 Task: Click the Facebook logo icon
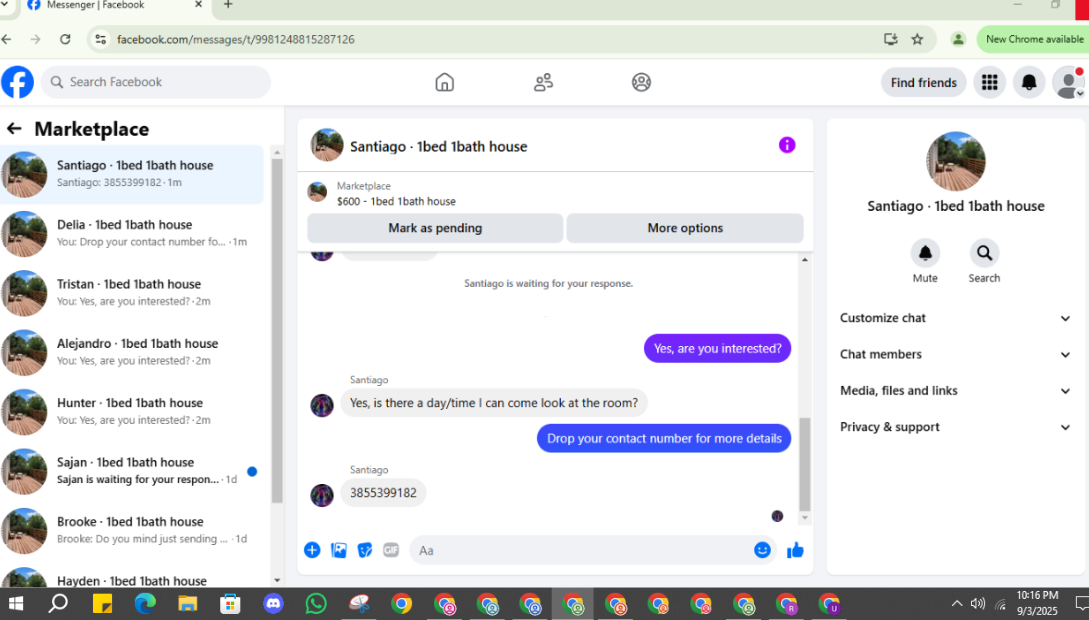tap(17, 83)
